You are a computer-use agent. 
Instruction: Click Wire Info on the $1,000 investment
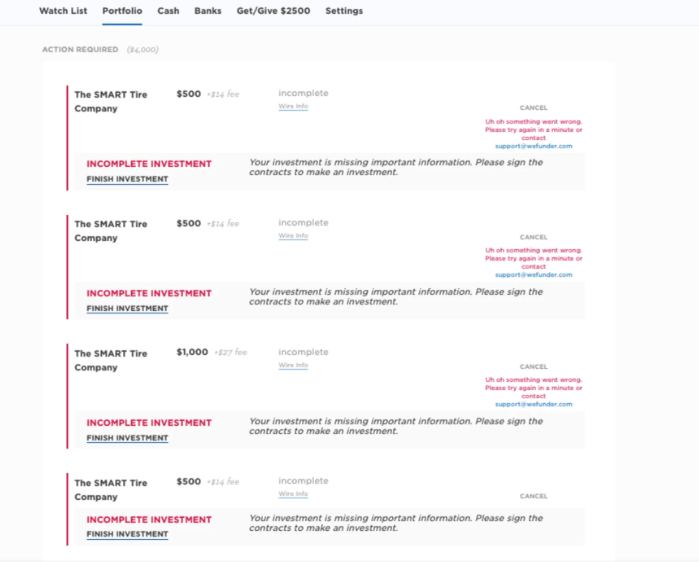click(x=293, y=365)
